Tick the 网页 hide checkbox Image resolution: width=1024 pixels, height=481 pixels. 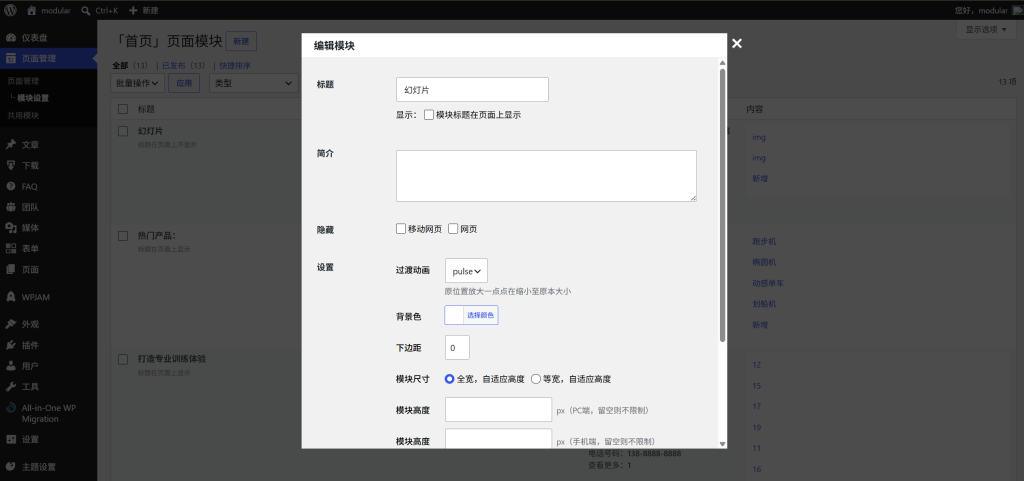click(x=453, y=229)
